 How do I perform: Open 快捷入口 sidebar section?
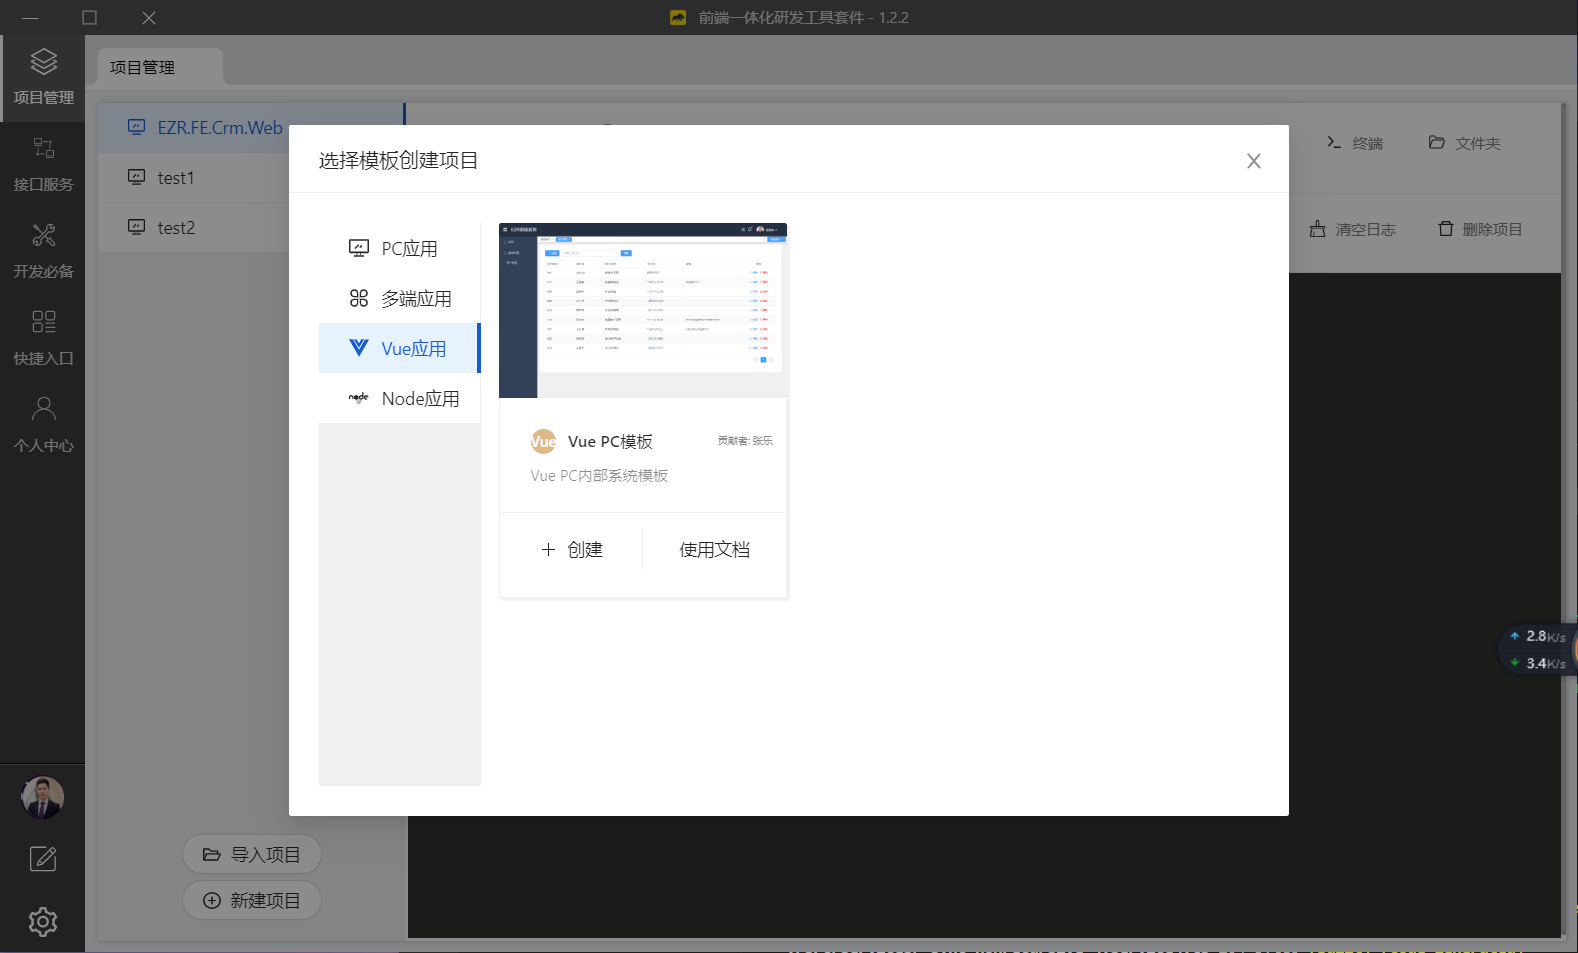[43, 338]
